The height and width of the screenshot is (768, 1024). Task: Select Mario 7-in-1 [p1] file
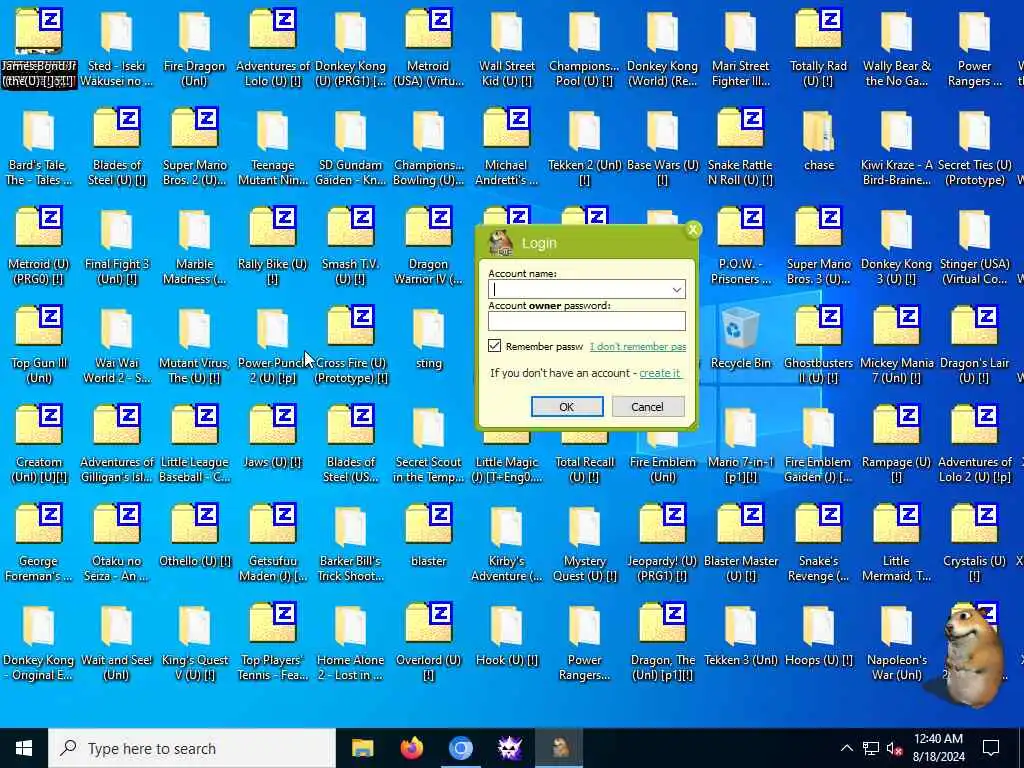coord(740,443)
